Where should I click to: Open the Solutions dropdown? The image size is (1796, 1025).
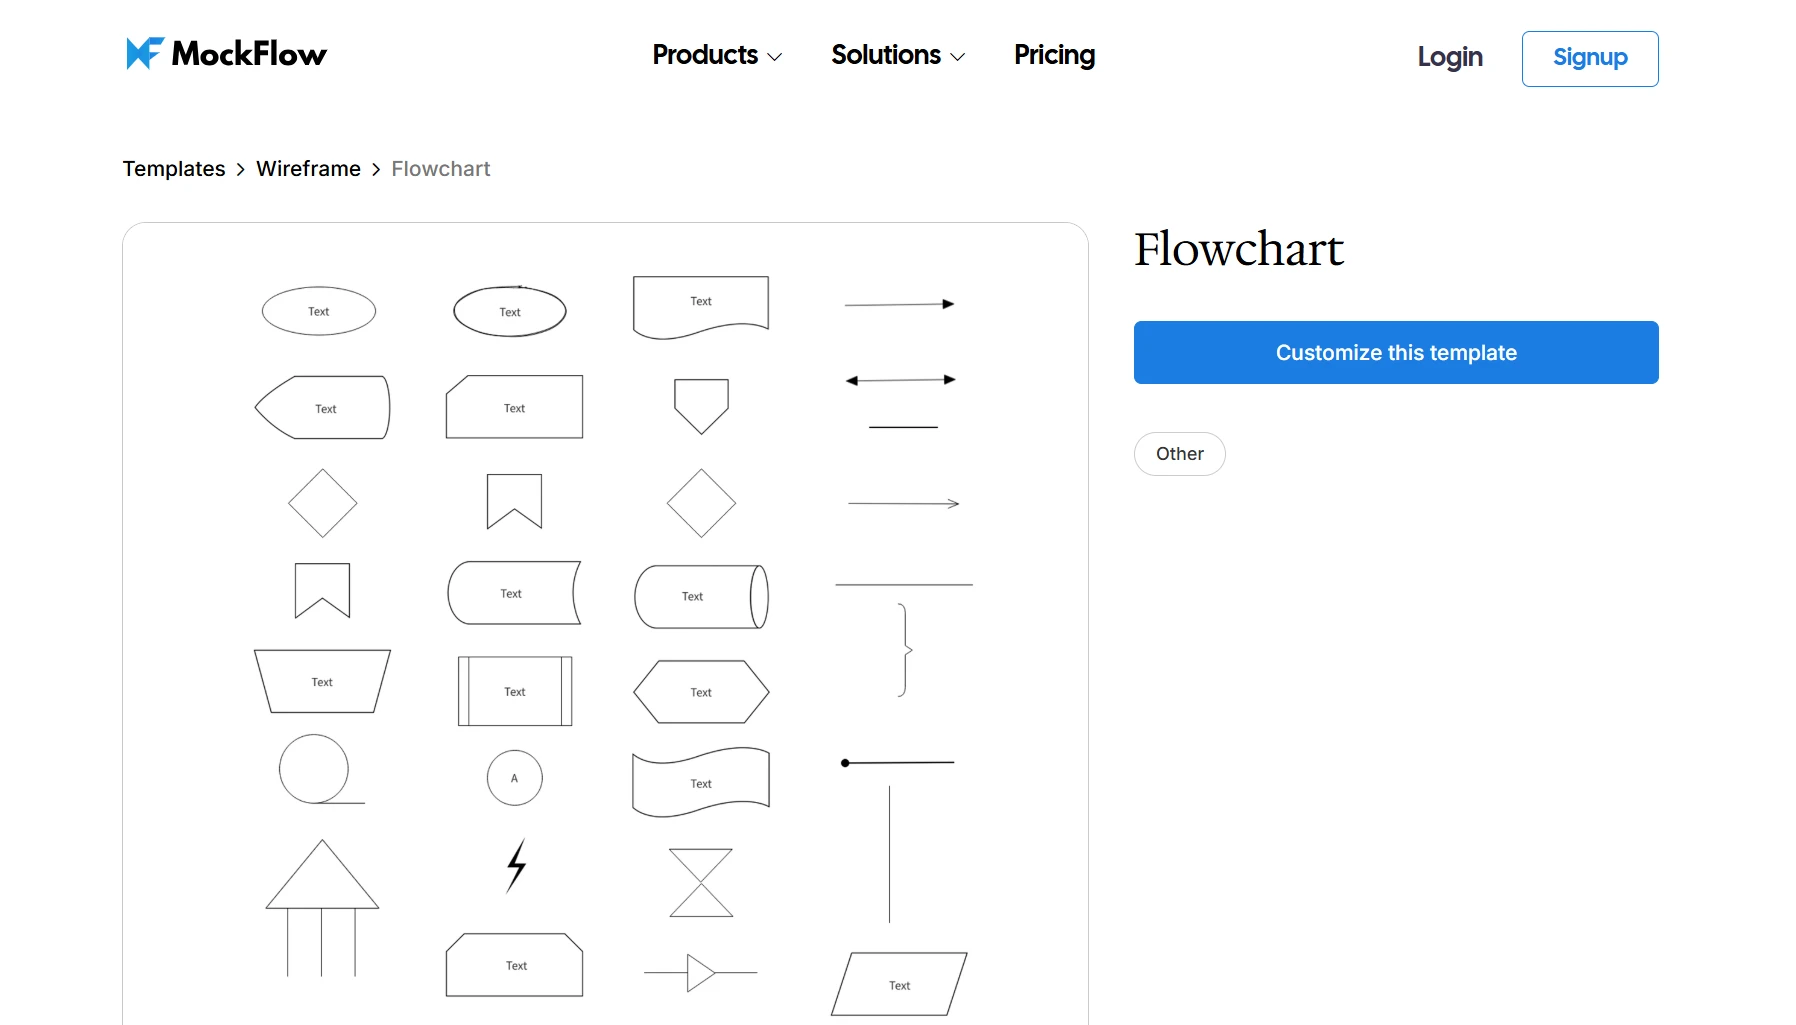(896, 56)
